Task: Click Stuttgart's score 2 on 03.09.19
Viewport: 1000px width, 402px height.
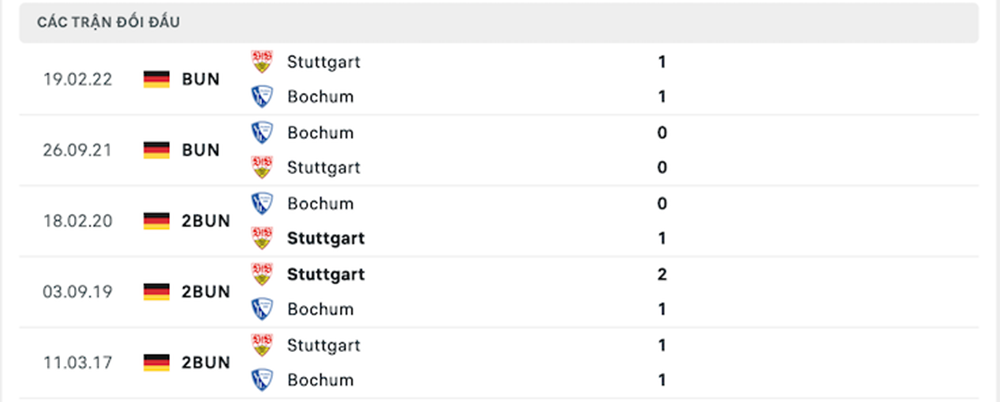Action: (662, 274)
